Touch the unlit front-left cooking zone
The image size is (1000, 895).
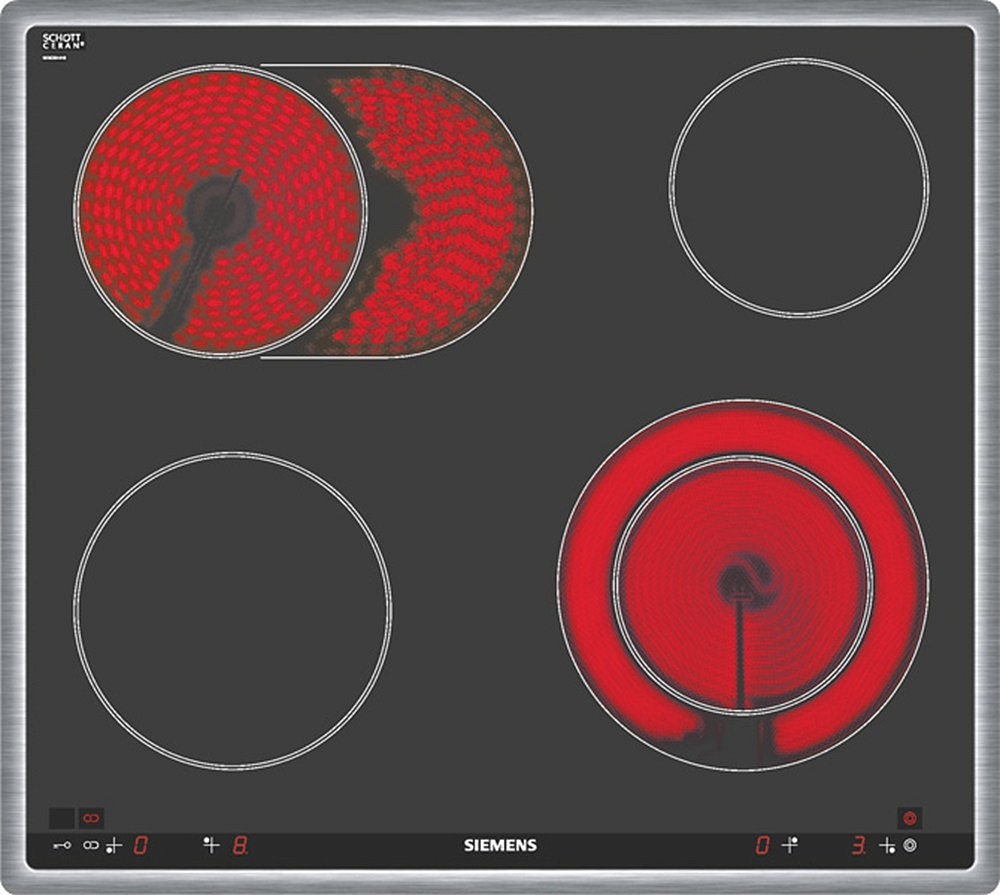(232, 610)
